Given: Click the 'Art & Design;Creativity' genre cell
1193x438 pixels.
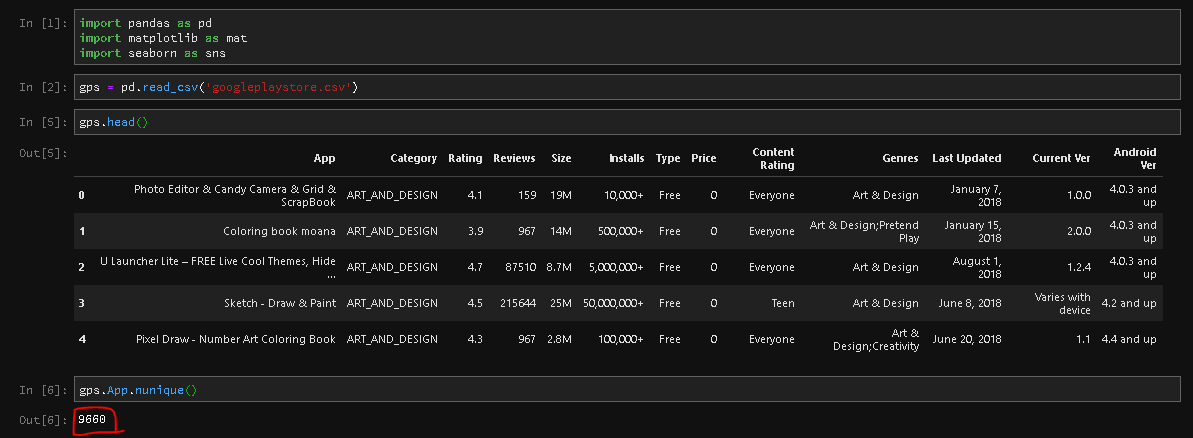Looking at the screenshot, I should 875,339.
